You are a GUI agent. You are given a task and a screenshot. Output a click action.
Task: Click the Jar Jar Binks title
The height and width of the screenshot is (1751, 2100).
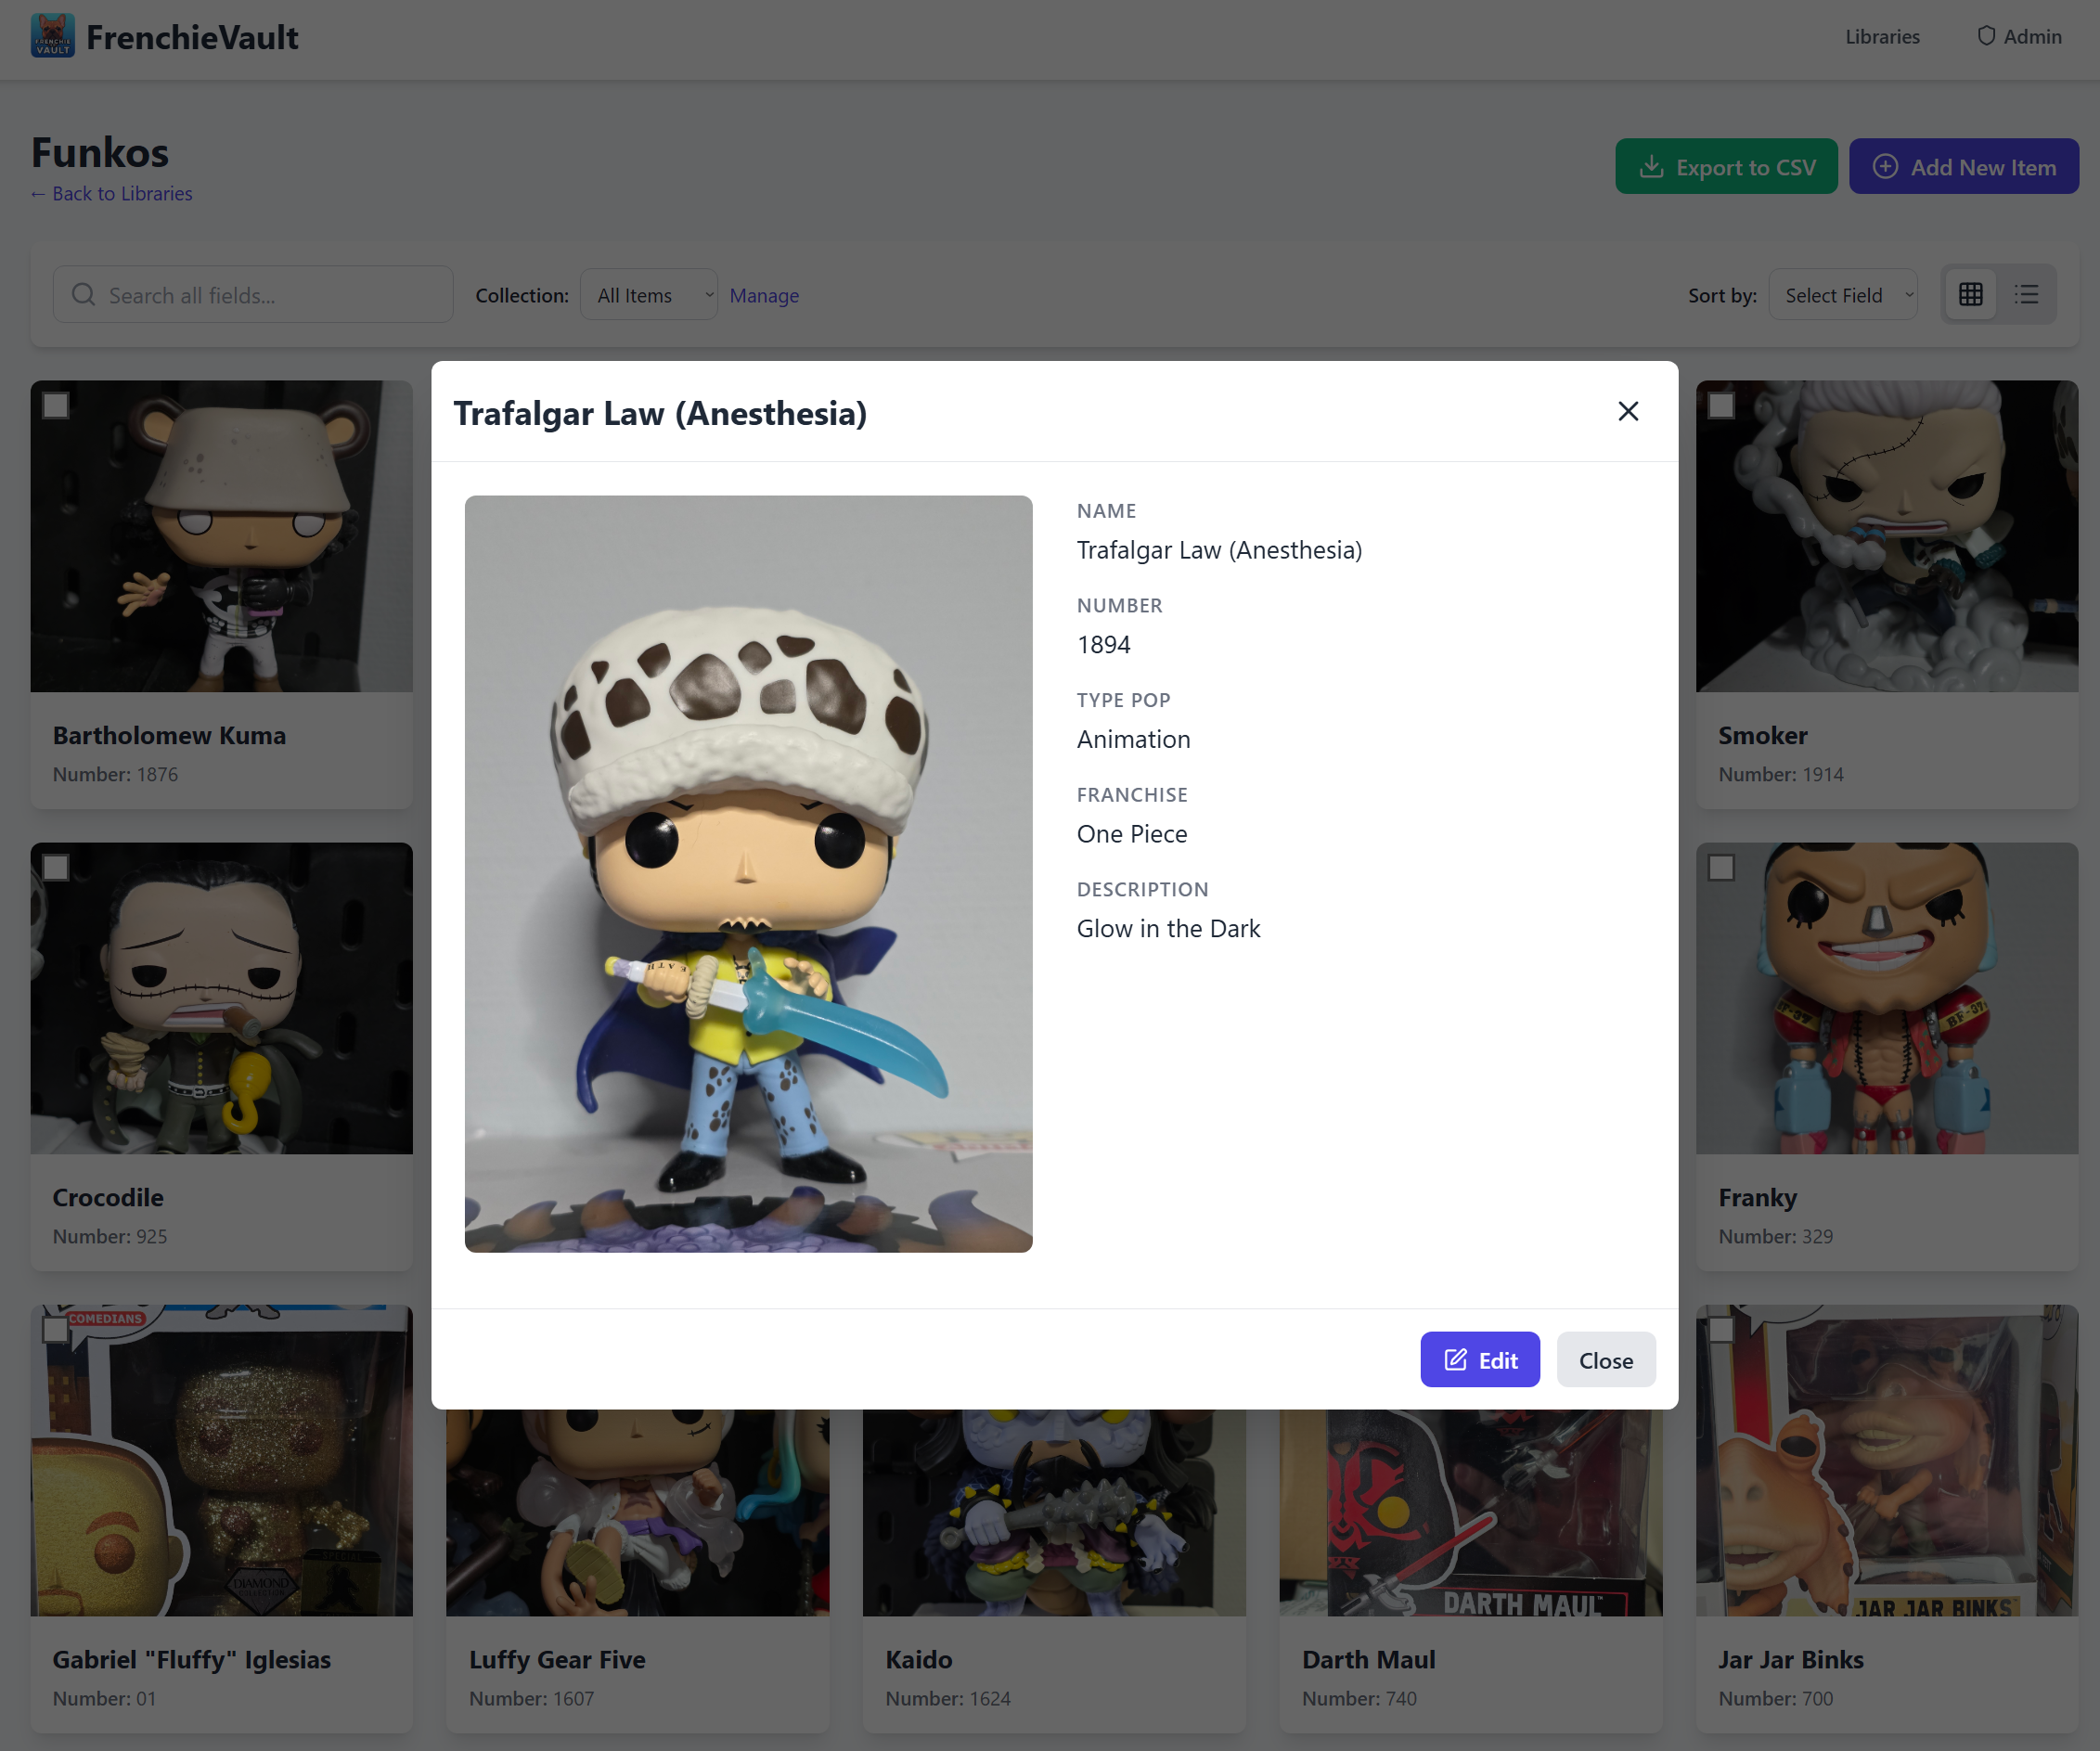coord(1791,1660)
